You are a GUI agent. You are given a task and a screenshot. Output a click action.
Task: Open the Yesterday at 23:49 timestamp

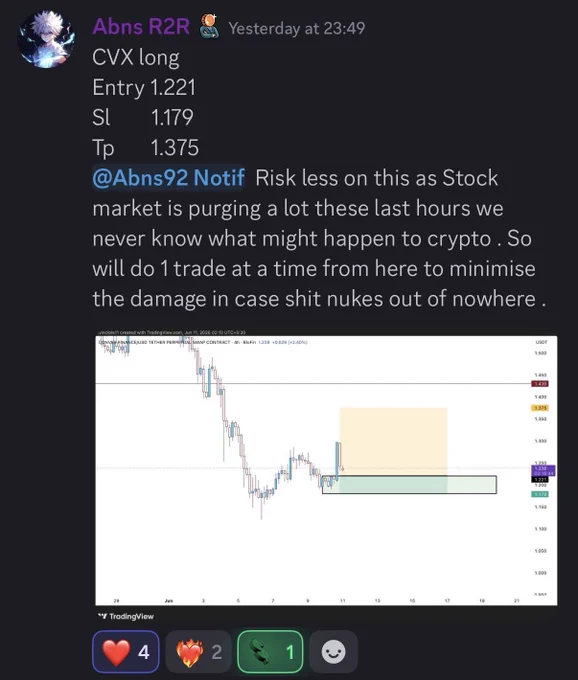[297, 29]
